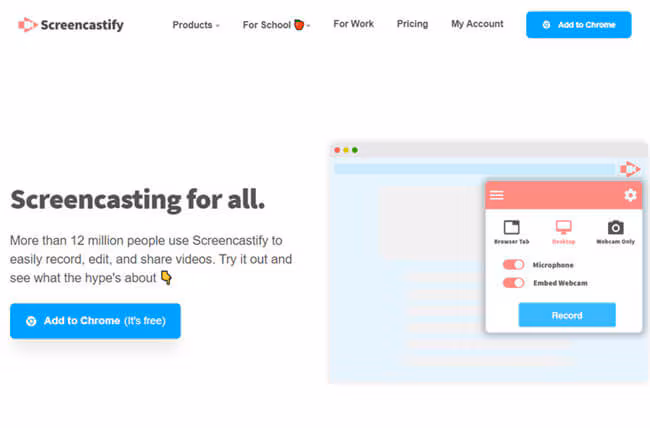650x428 pixels.
Task: Click Add to Chrome (It's free) button
Action: tap(95, 321)
